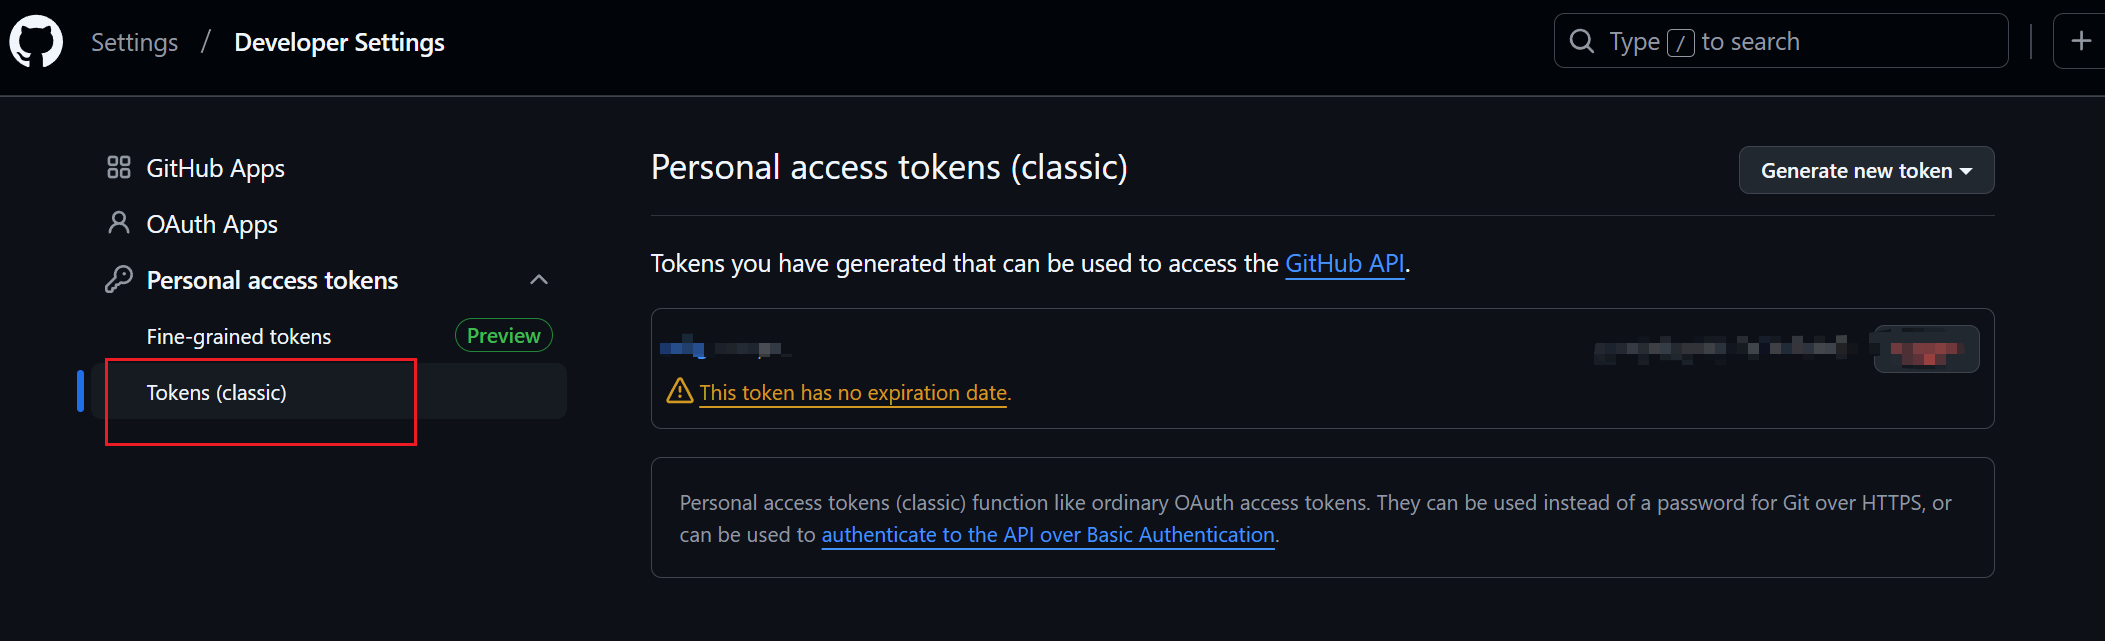Collapse the Personal access tokens section chevron
The image size is (2105, 641).
click(x=539, y=279)
